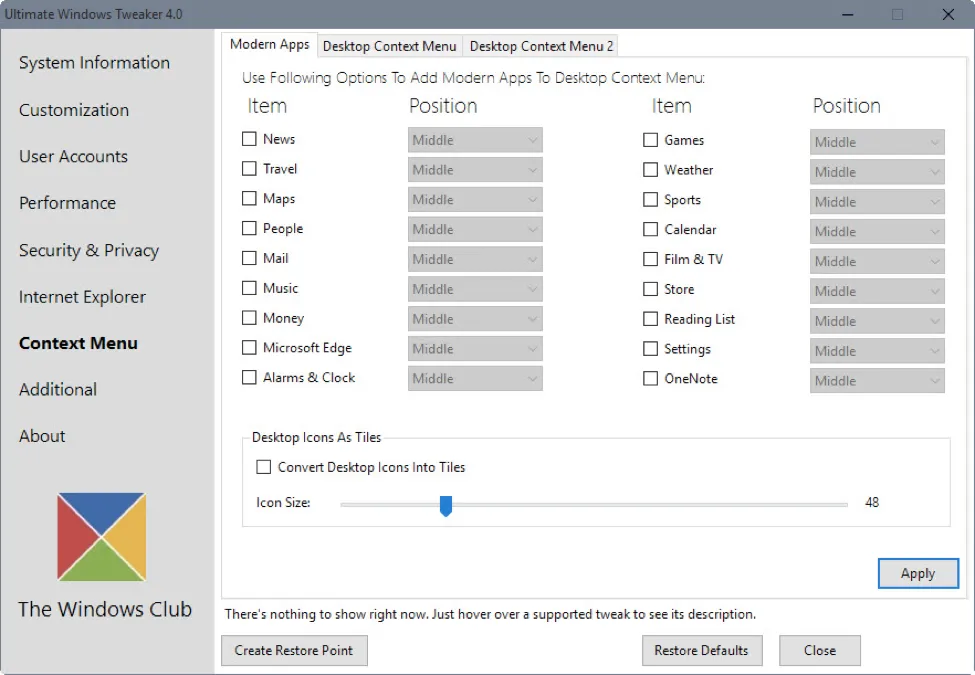
Task: Select Performance in the sidebar
Action: 66,203
